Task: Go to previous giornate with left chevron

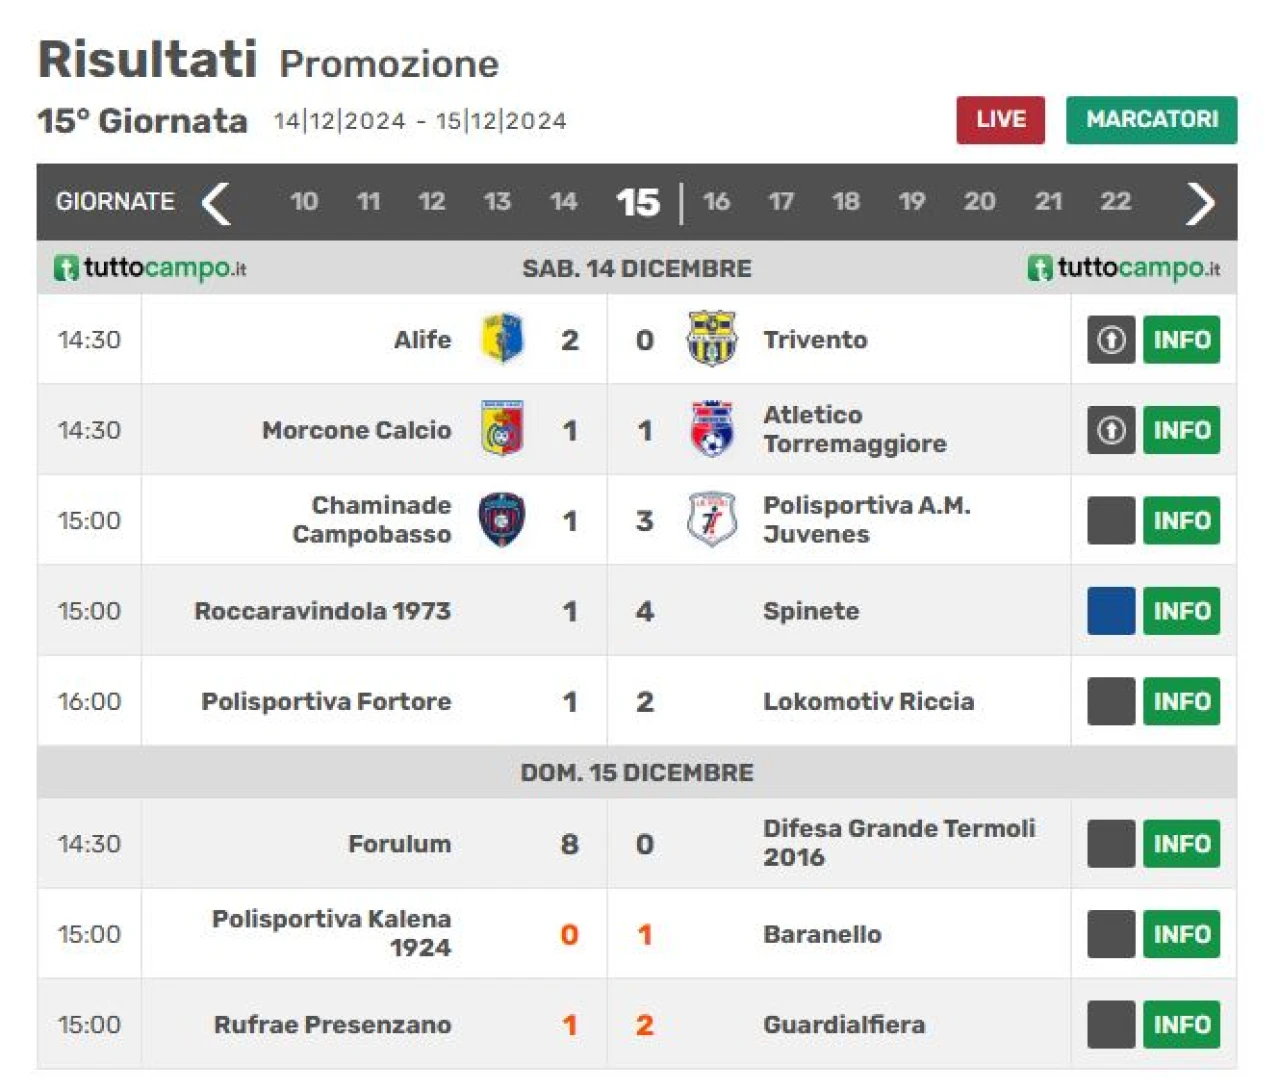Action: (216, 203)
